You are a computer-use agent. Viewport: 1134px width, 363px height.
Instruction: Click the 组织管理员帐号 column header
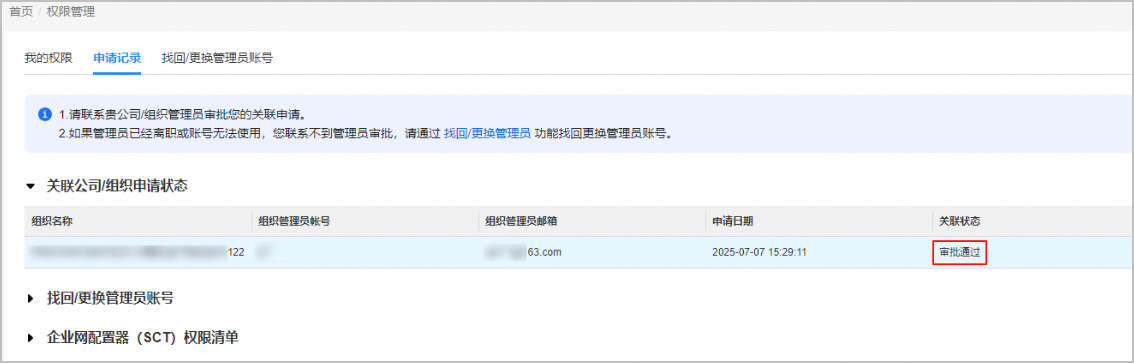(x=364, y=221)
